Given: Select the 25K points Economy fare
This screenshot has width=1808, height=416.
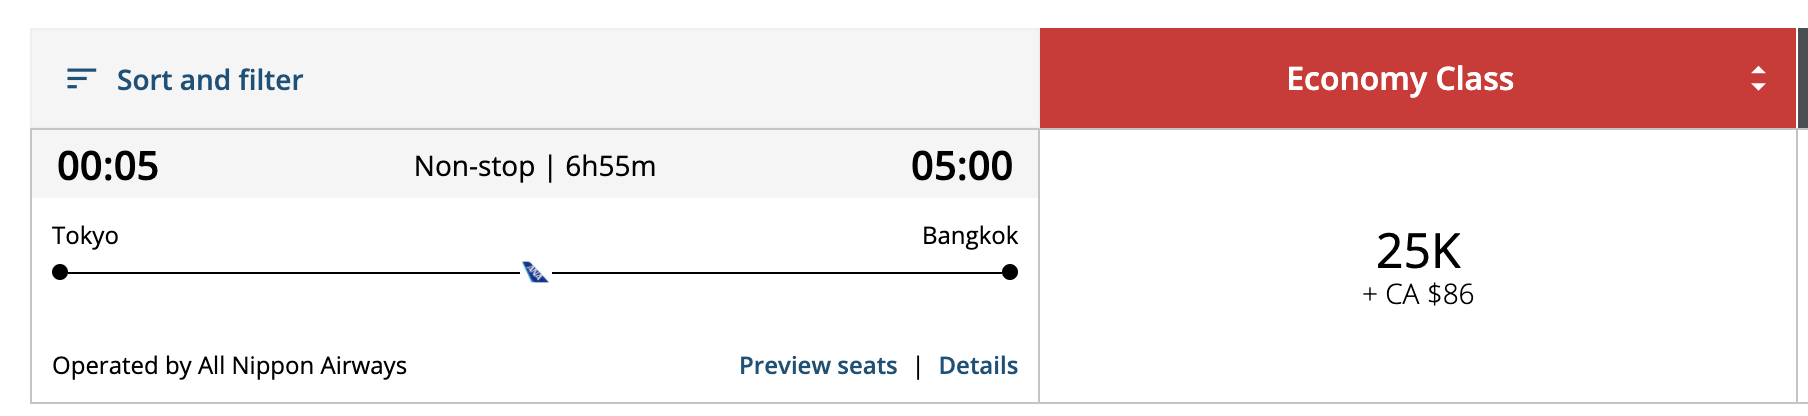Looking at the screenshot, I should click(x=1418, y=251).
